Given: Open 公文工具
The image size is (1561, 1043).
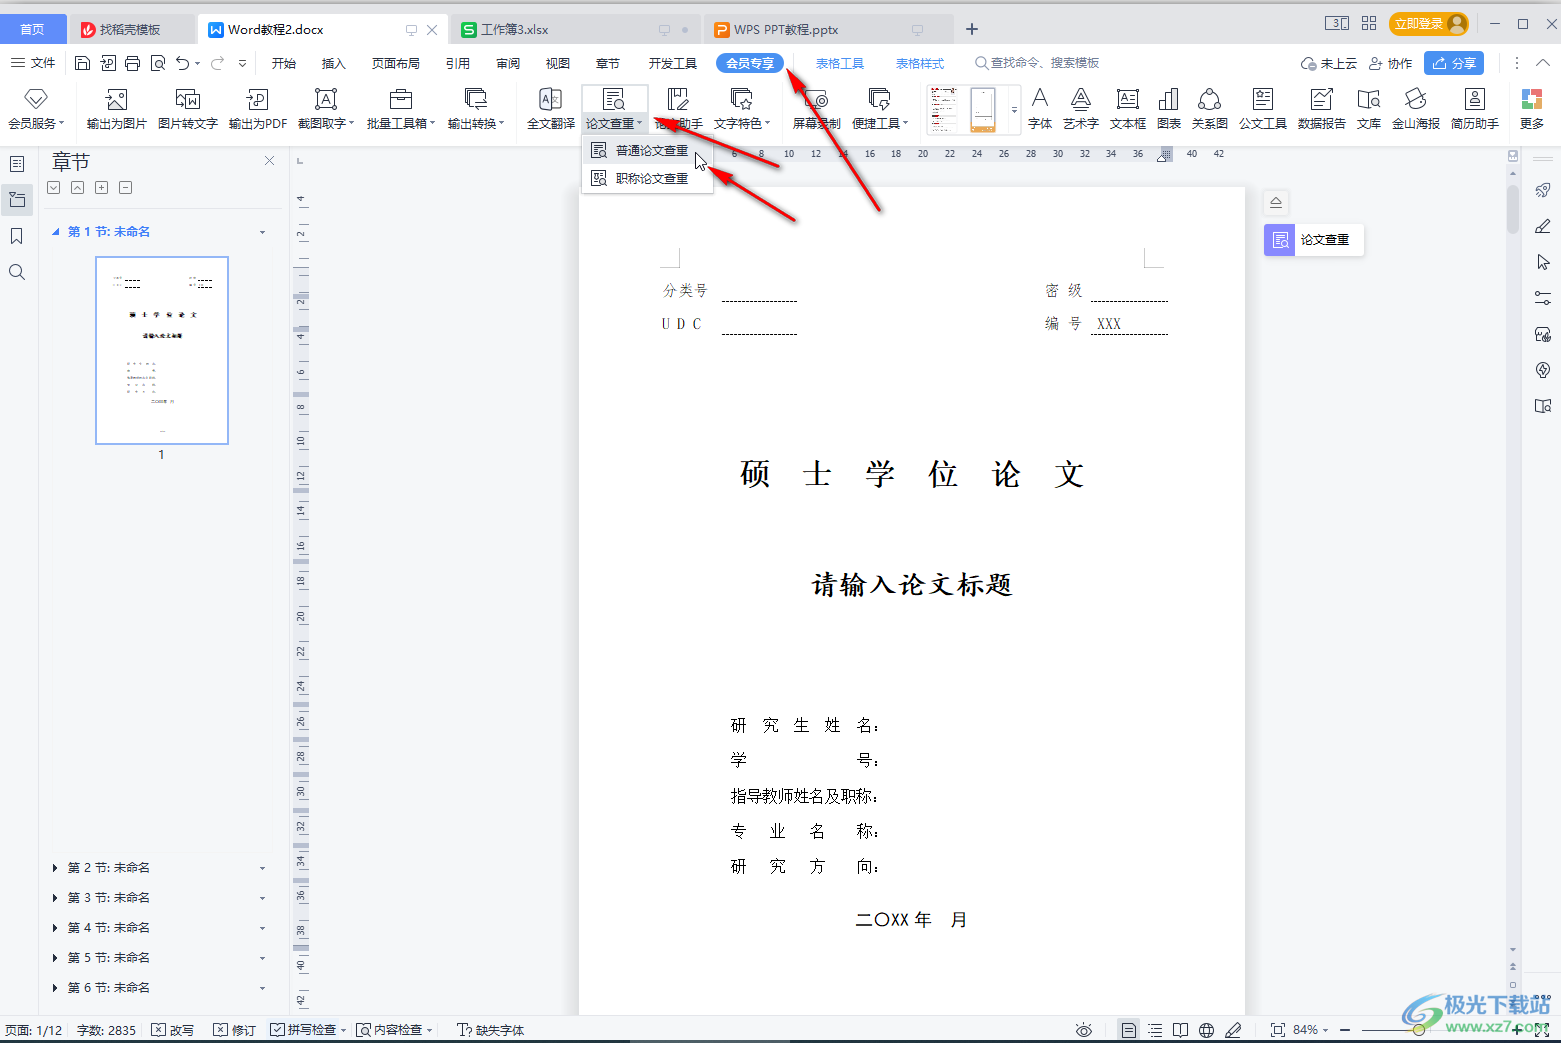Looking at the screenshot, I should 1263,109.
